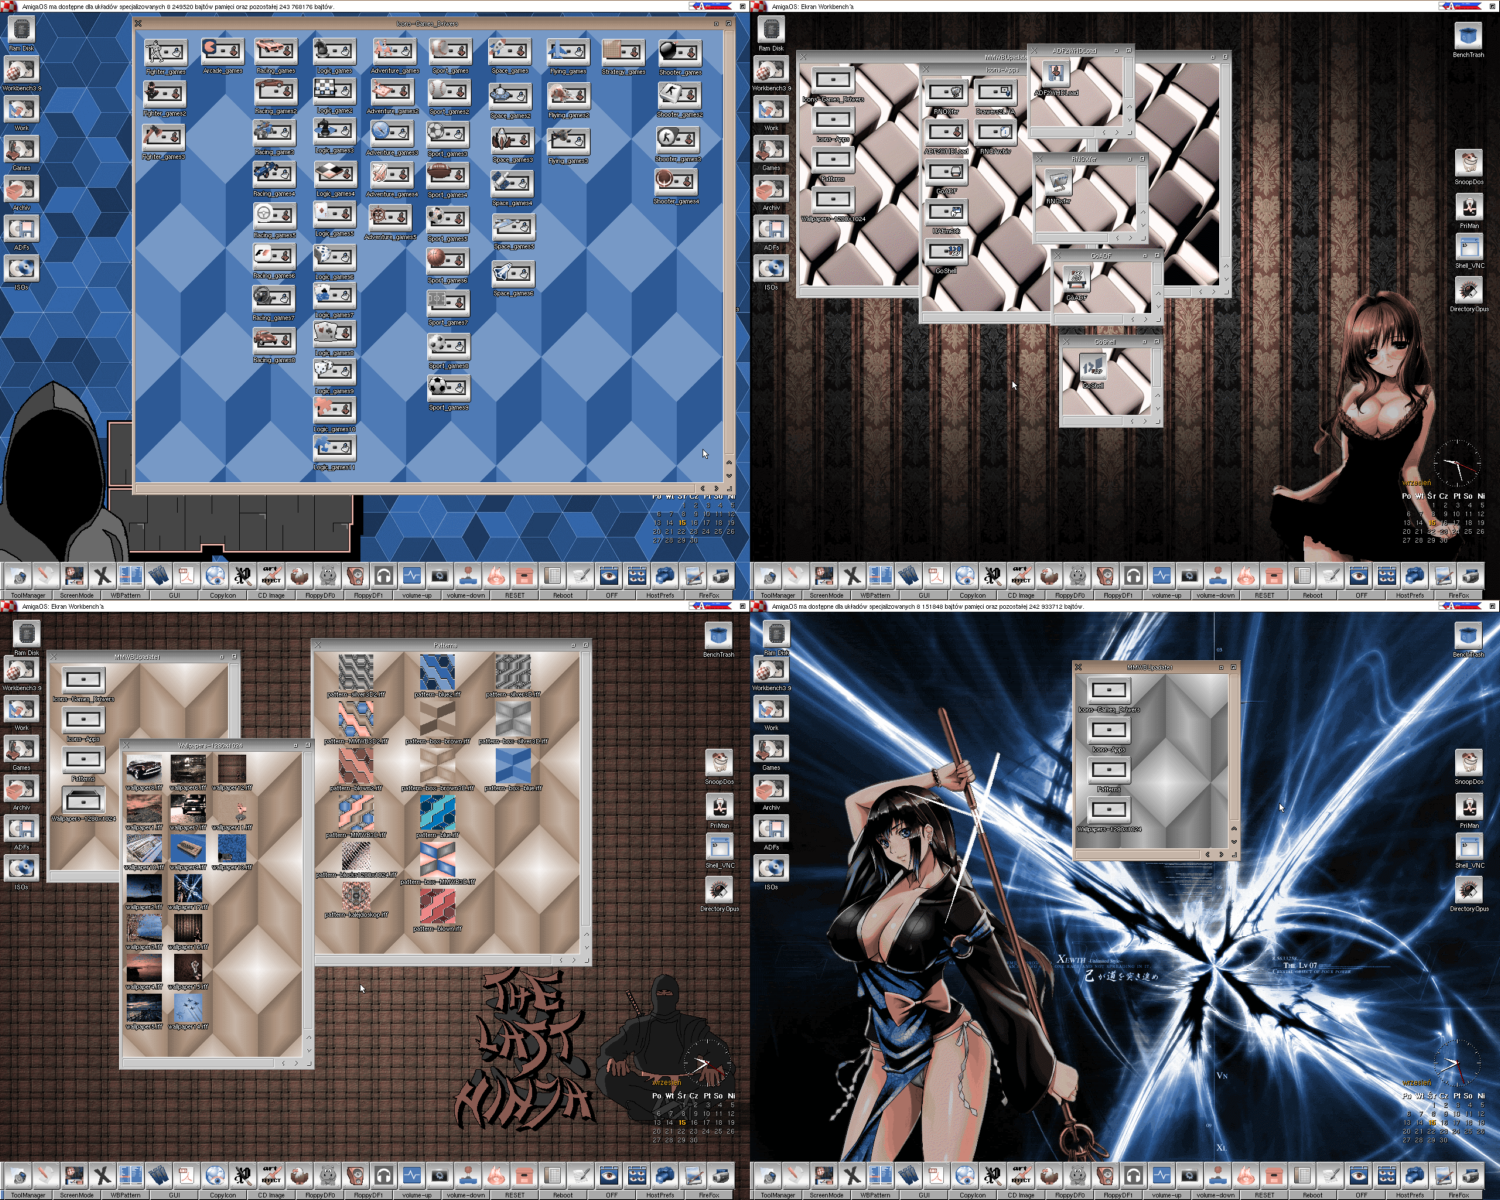Image resolution: width=1500 pixels, height=1200 pixels.
Task: Click up scroll arrow of Patterns window
Action: point(586,935)
